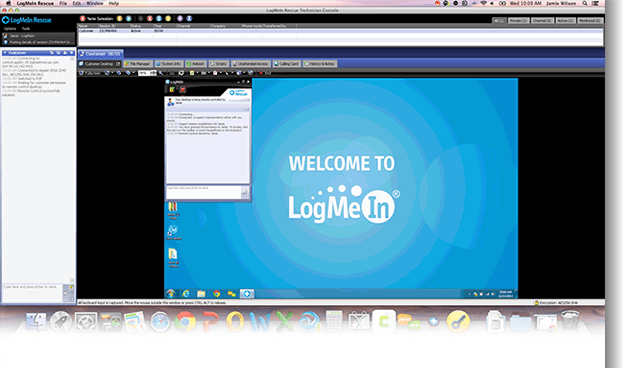Open the Edit menu in the menu bar
This screenshot has width=630, height=368.
tap(77, 3)
